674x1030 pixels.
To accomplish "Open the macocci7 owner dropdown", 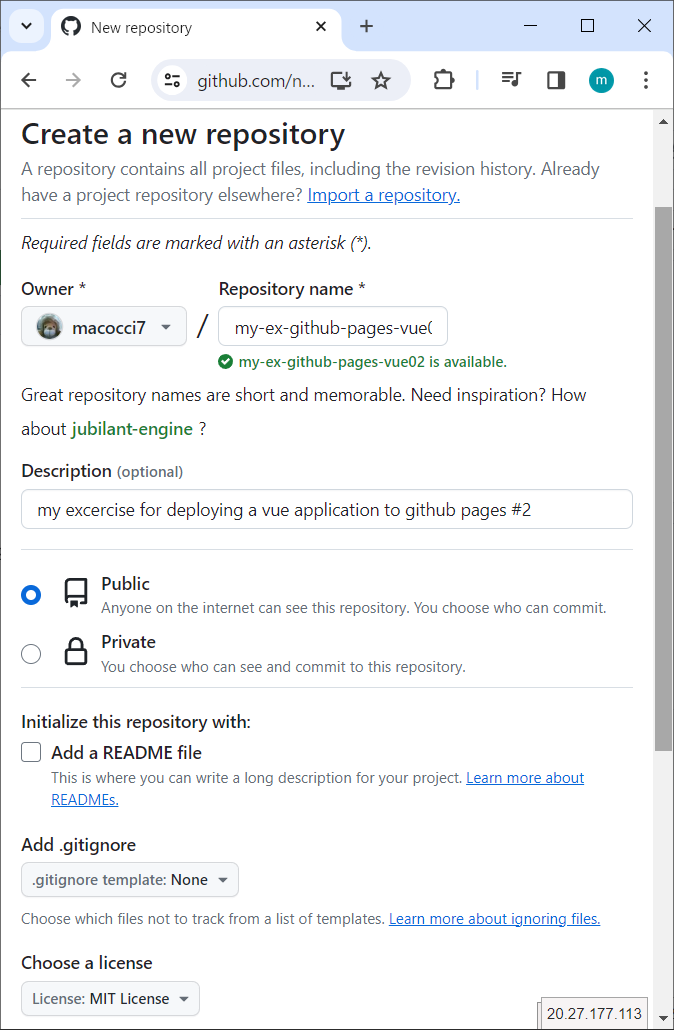I will [x=103, y=326].
